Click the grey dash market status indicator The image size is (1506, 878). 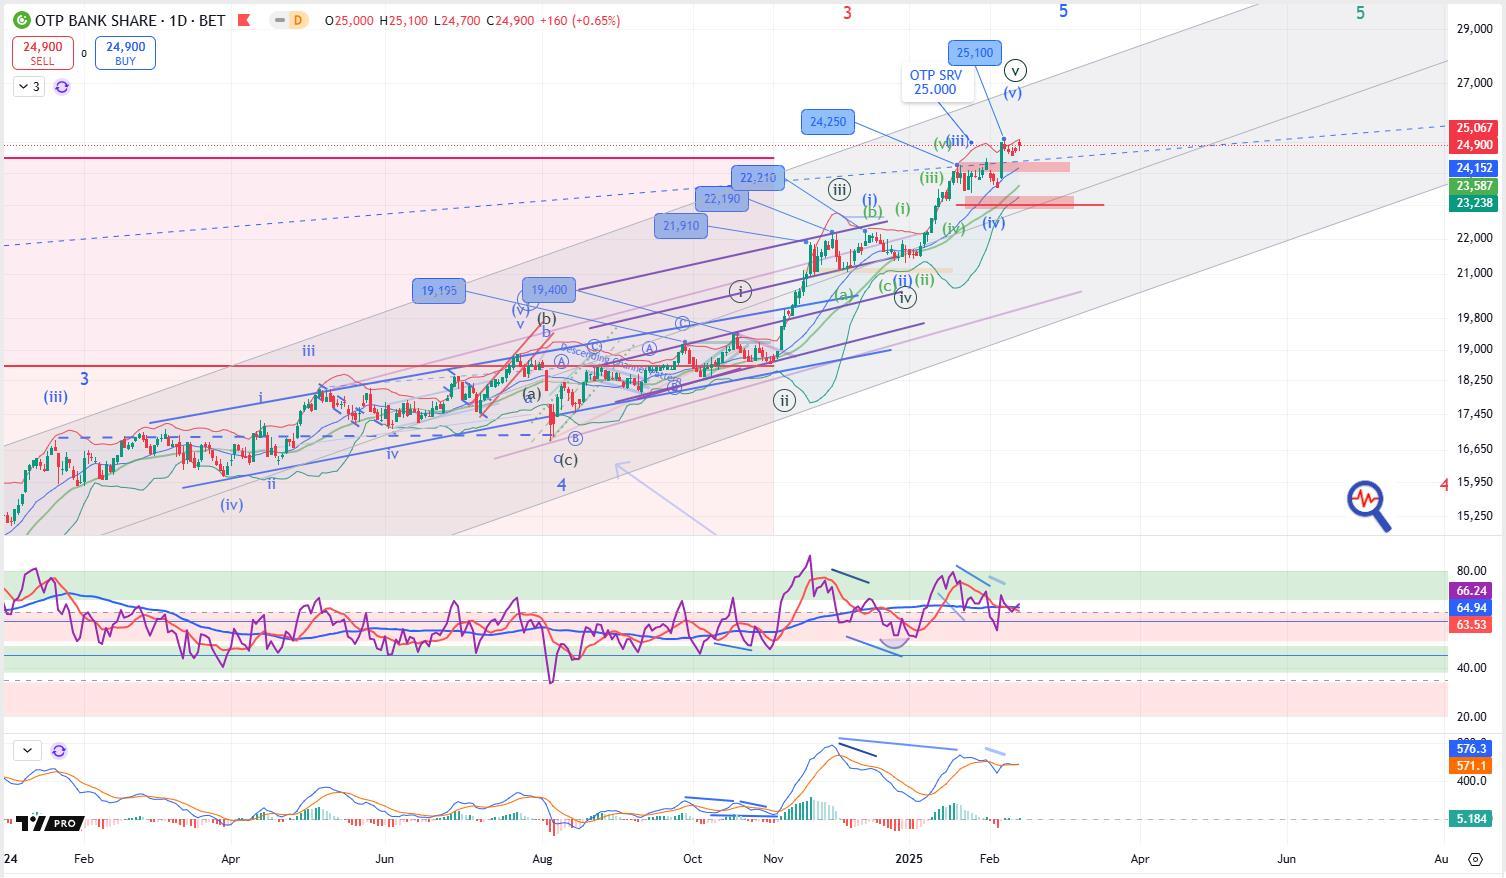279,20
